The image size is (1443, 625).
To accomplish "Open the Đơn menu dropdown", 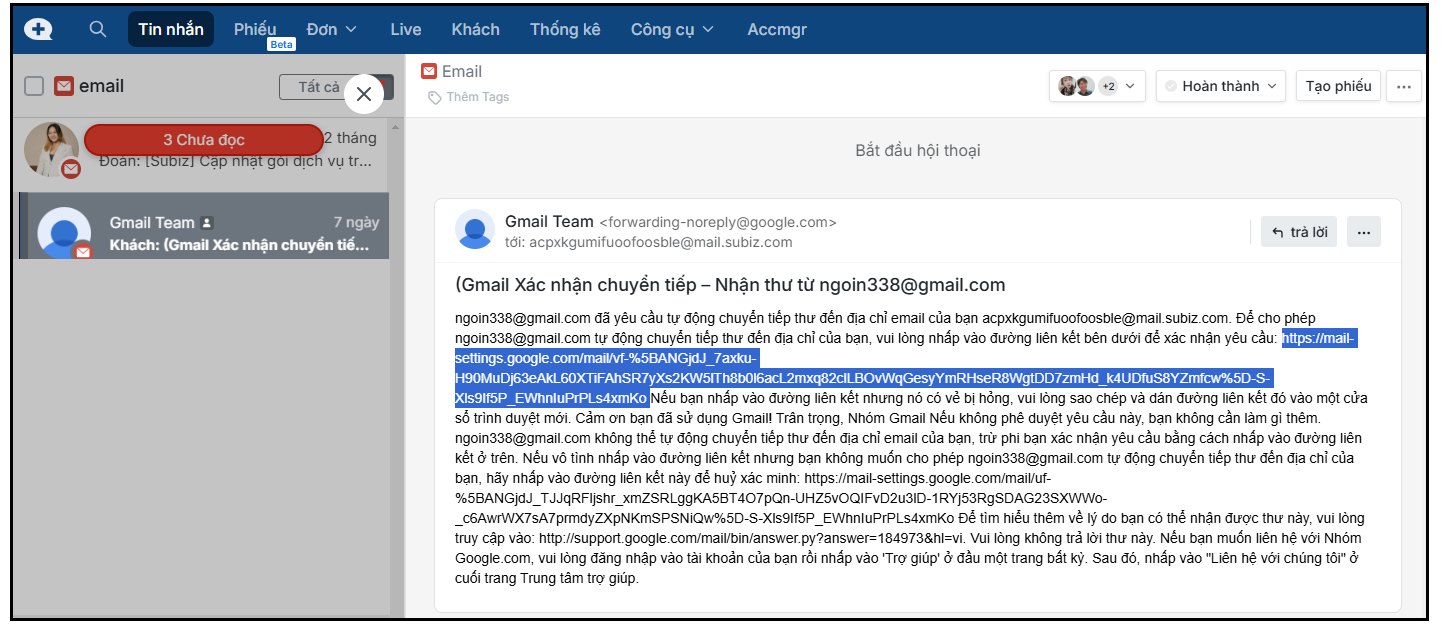I will pyautogui.click(x=331, y=29).
